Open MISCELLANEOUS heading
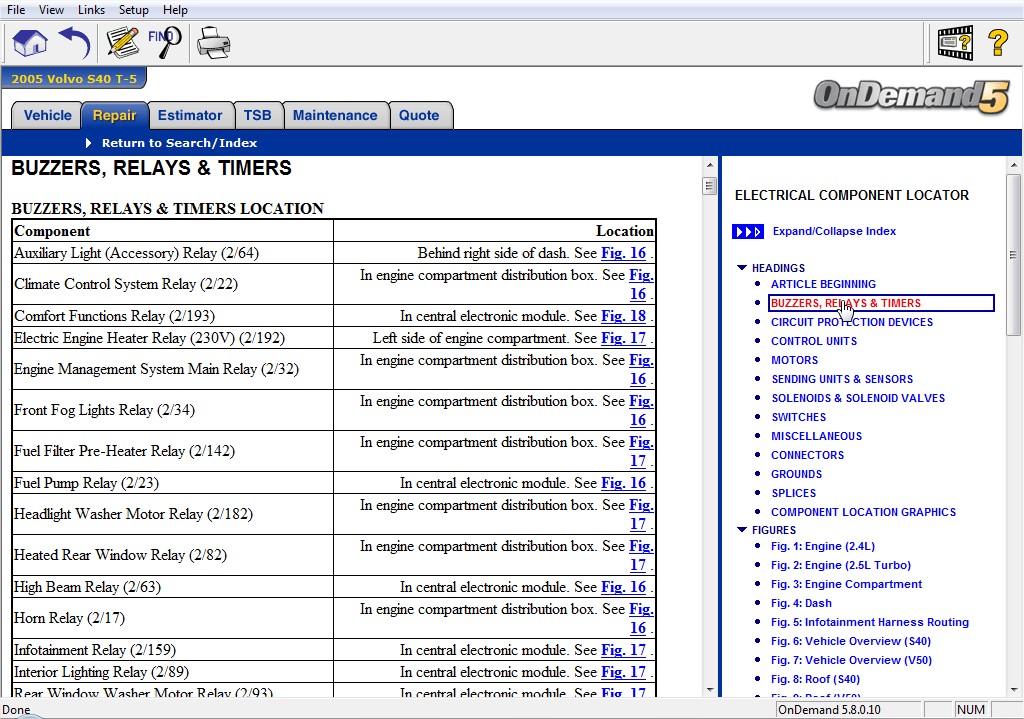 [816, 436]
